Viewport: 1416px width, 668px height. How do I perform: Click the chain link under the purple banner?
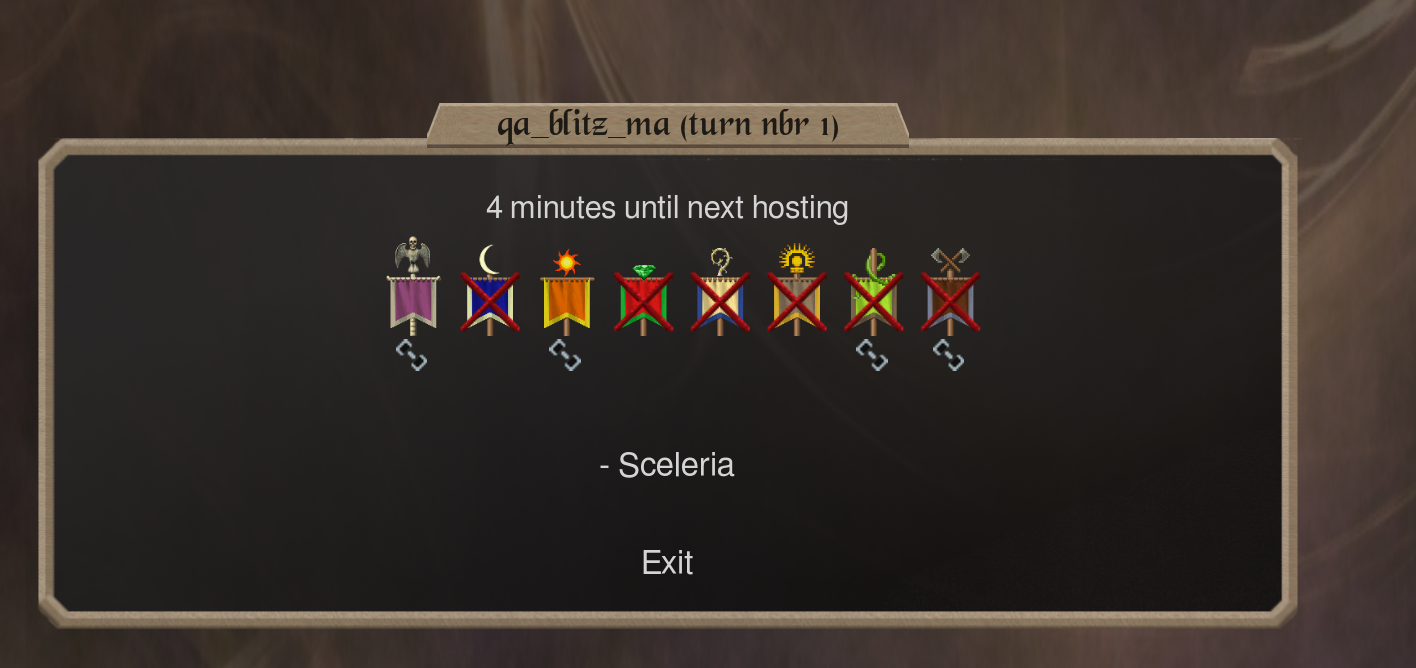coord(411,355)
